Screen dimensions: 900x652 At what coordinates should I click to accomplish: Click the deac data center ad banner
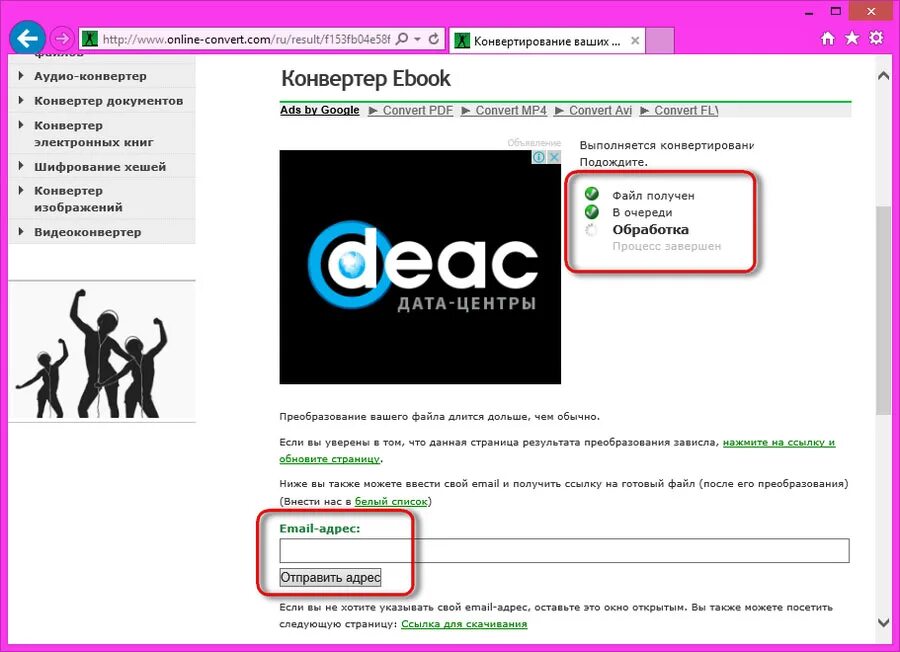point(420,267)
